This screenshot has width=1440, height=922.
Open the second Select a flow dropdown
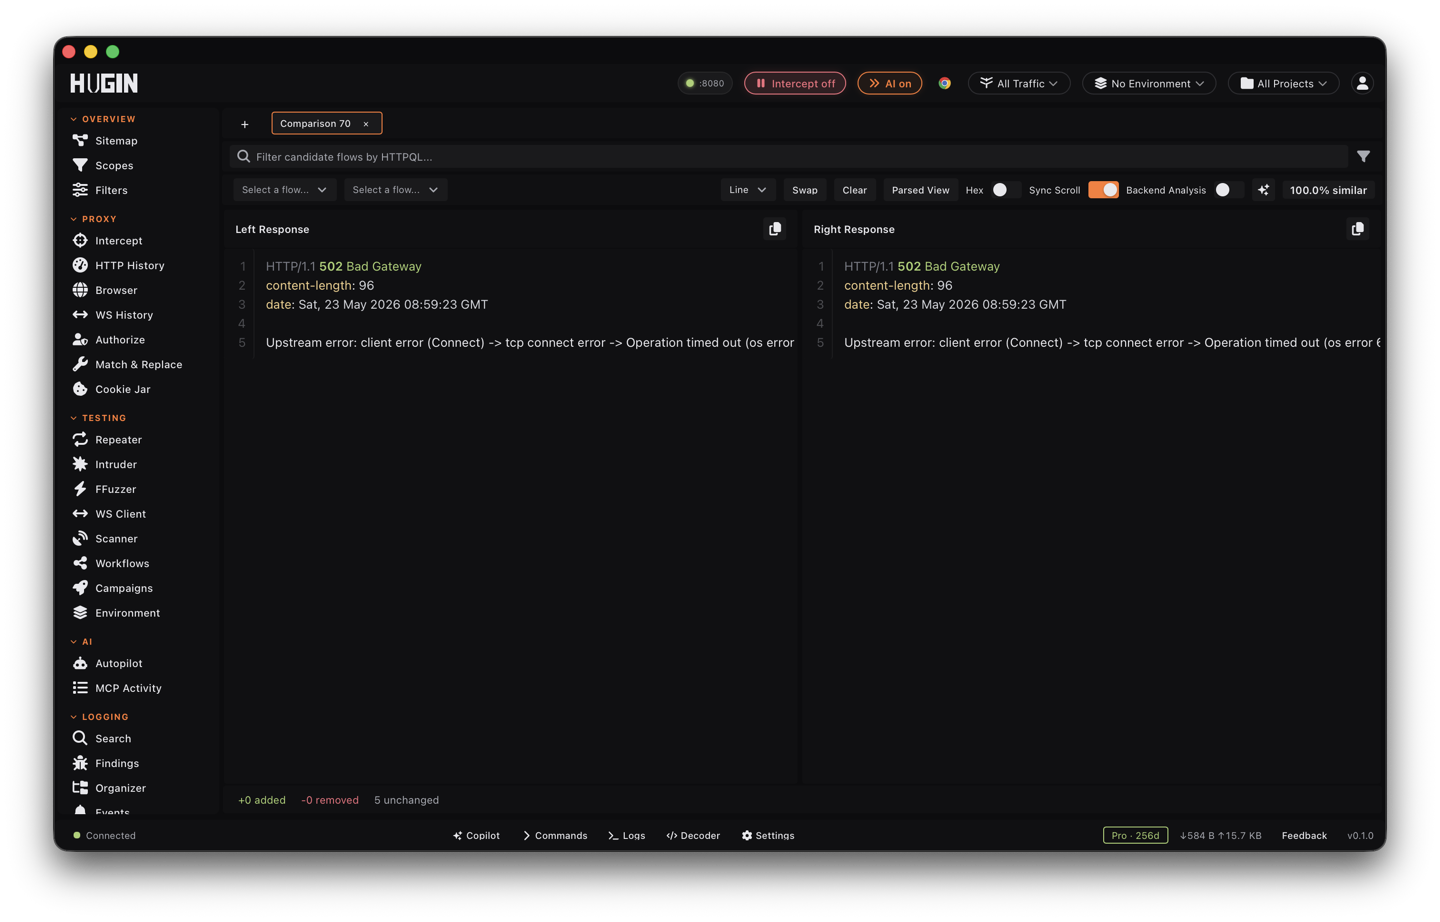coord(395,190)
